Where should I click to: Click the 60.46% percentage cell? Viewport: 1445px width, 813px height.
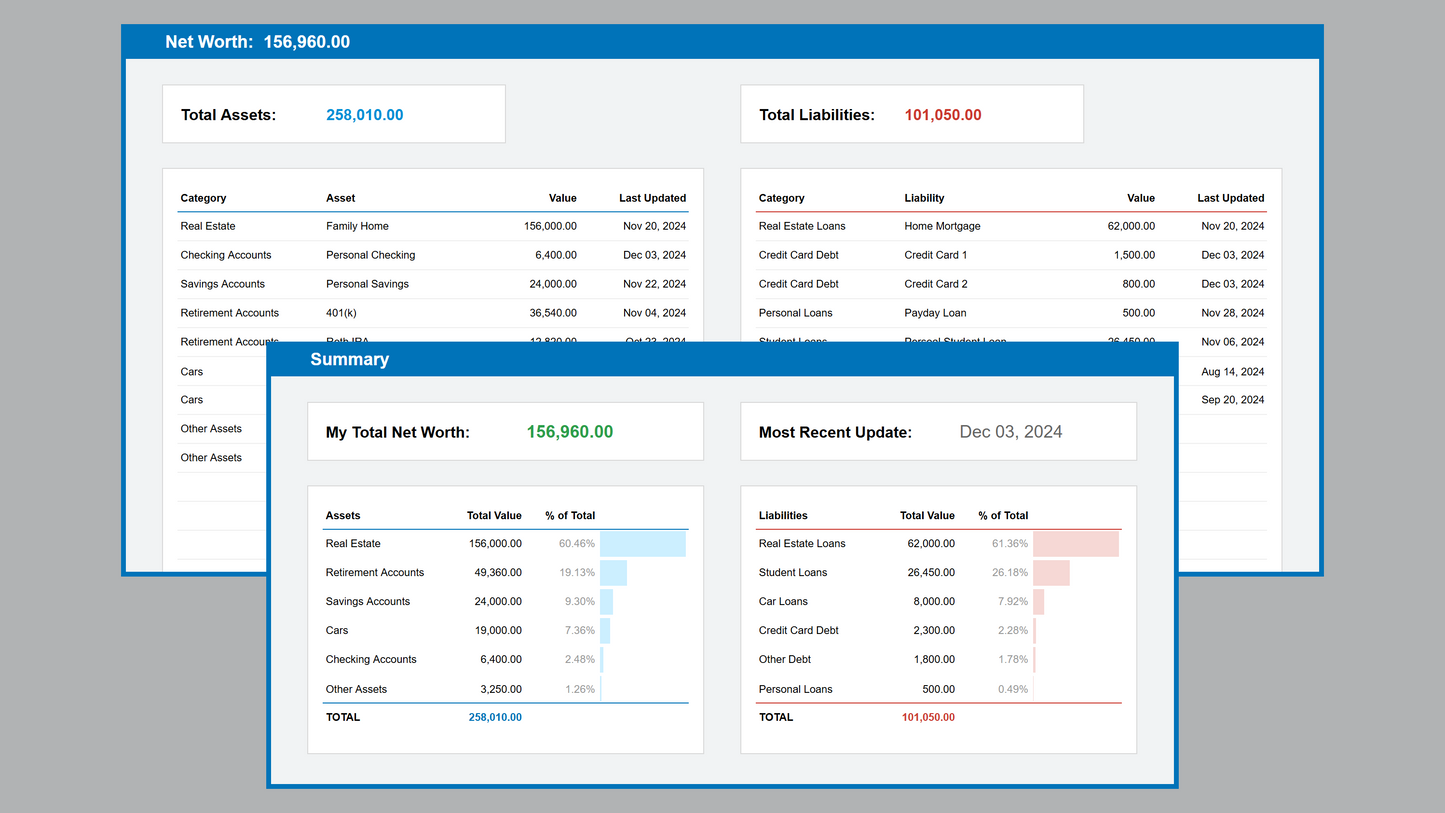(x=577, y=544)
